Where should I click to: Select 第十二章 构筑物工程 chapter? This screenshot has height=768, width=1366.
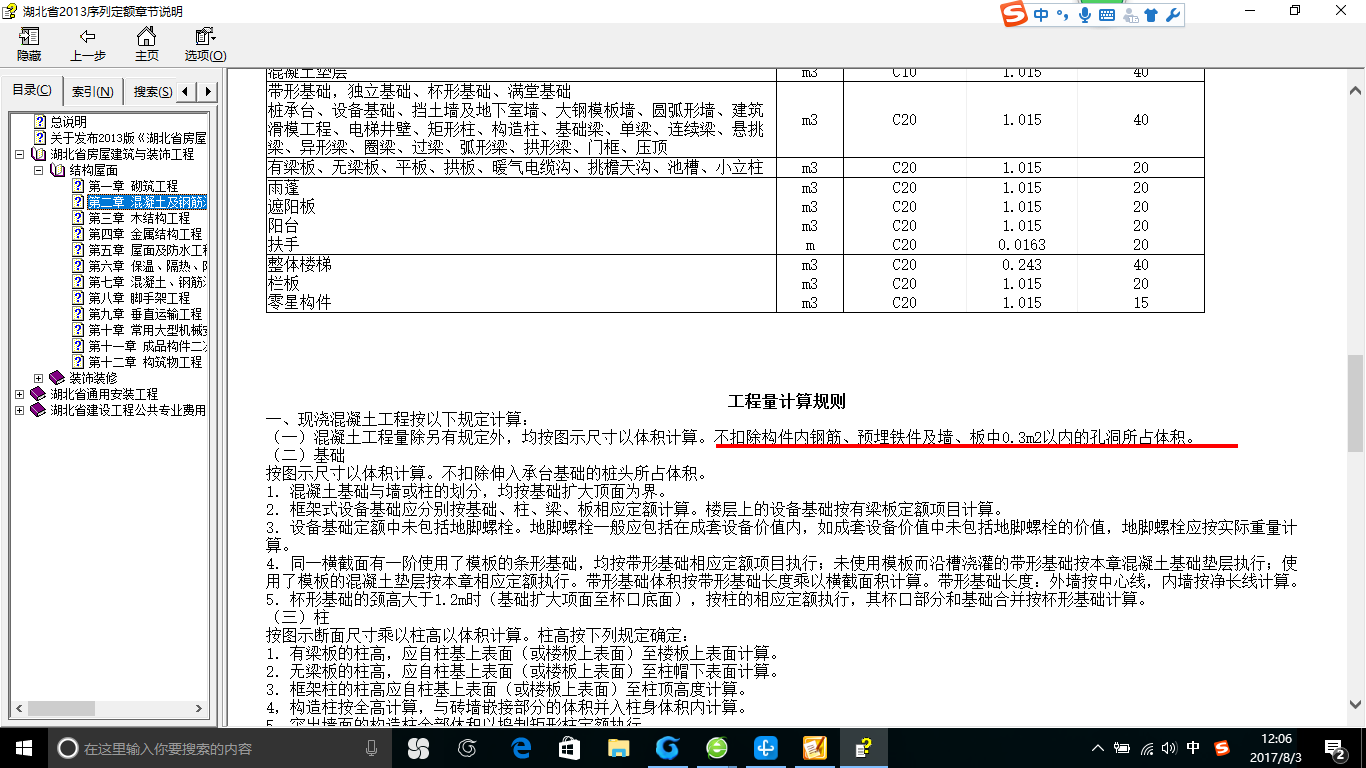pos(145,362)
